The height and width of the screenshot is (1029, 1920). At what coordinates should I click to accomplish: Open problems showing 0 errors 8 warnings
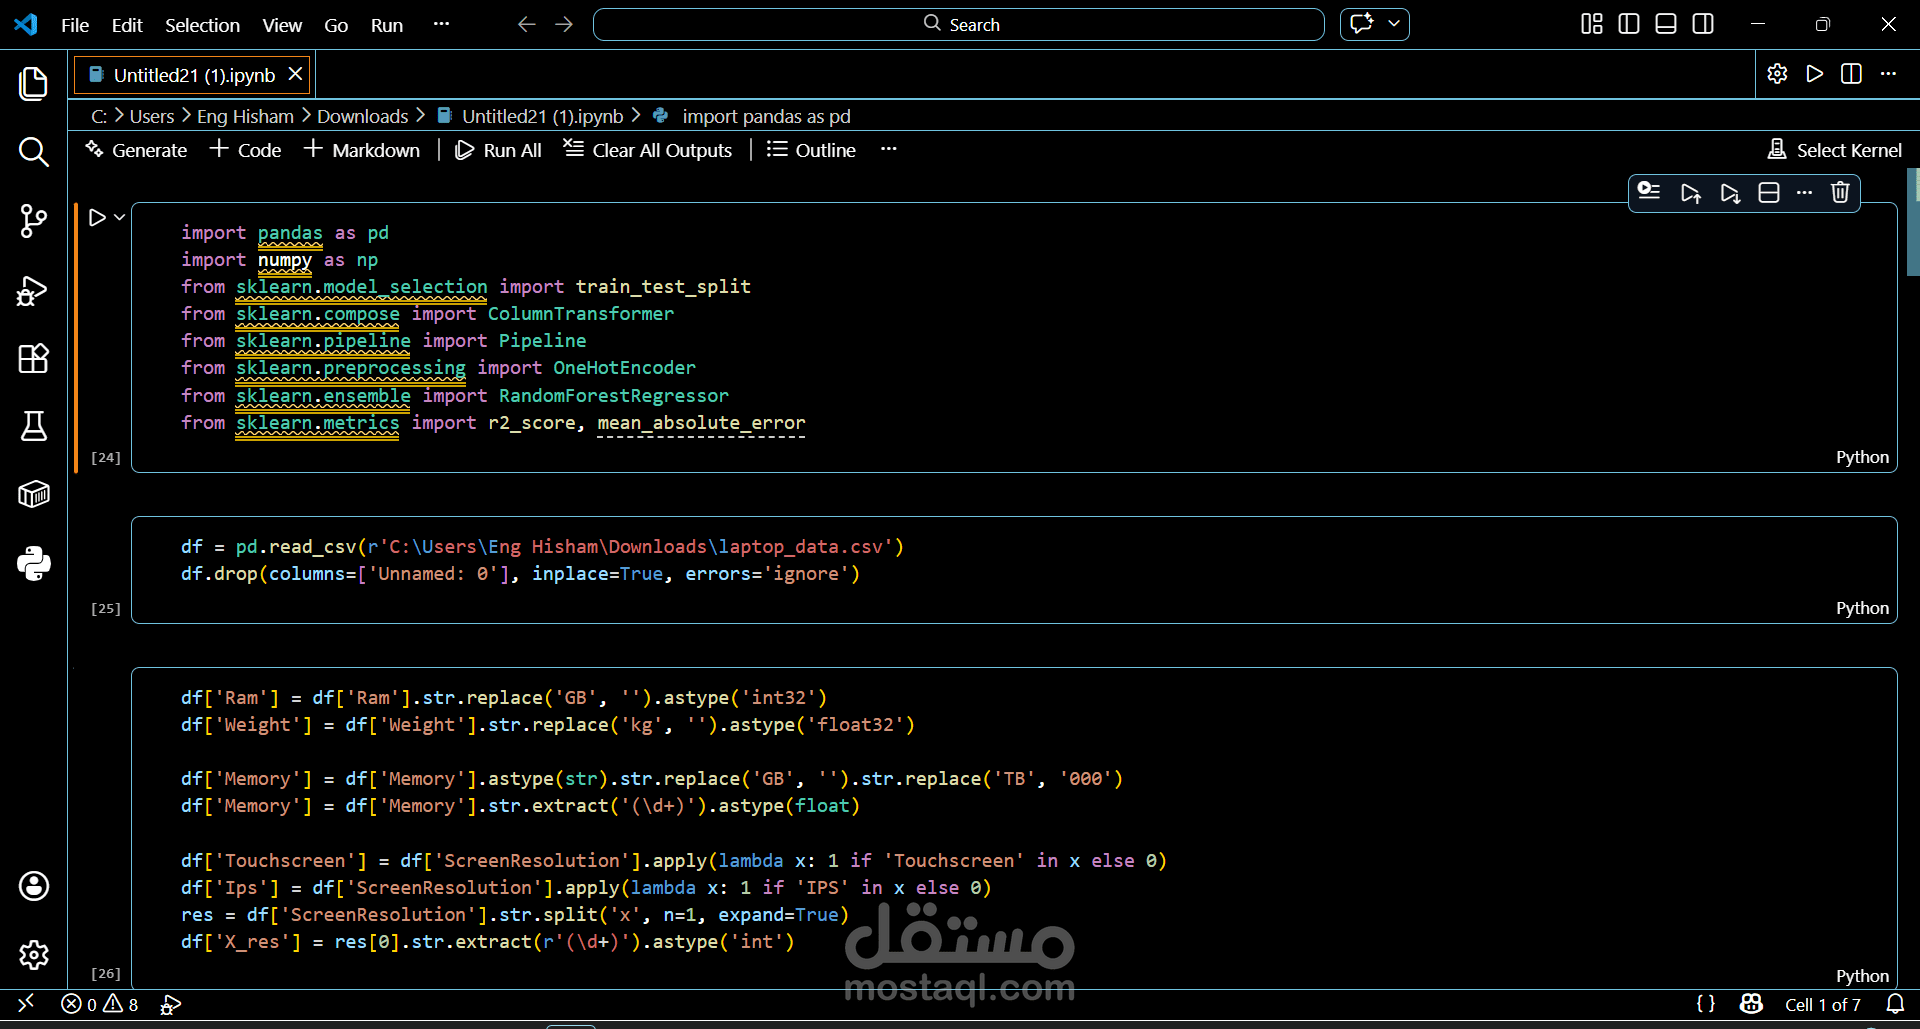100,1004
